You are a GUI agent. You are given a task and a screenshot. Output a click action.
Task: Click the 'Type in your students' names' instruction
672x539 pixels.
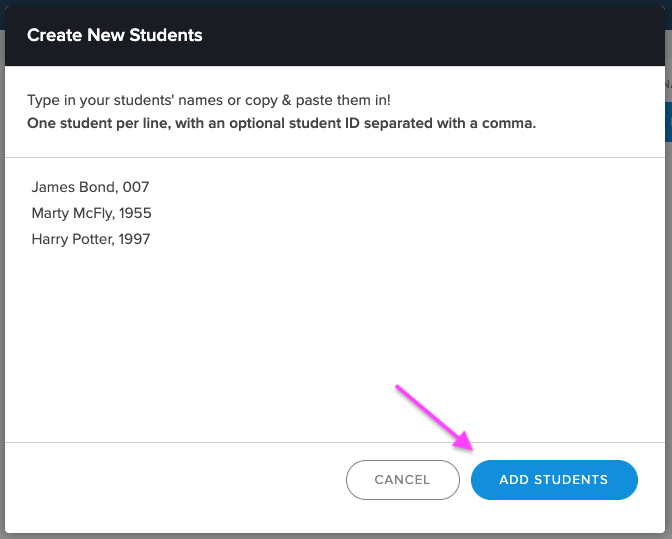(209, 100)
